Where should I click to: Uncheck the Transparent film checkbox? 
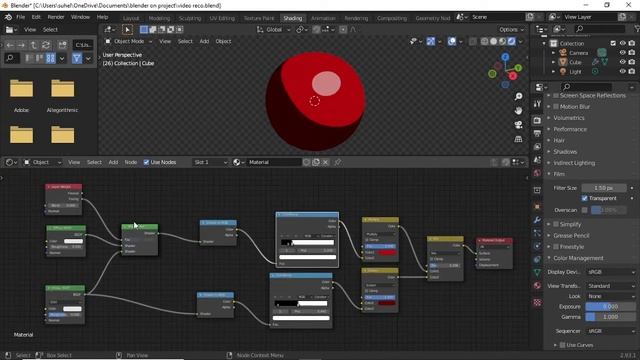584,198
